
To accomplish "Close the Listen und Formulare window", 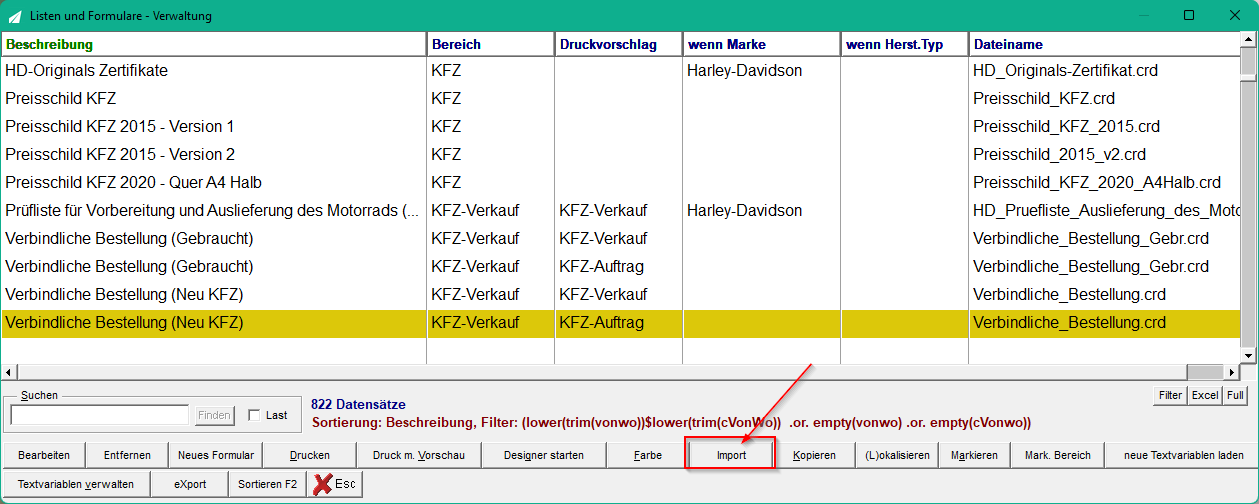I will 1234,16.
